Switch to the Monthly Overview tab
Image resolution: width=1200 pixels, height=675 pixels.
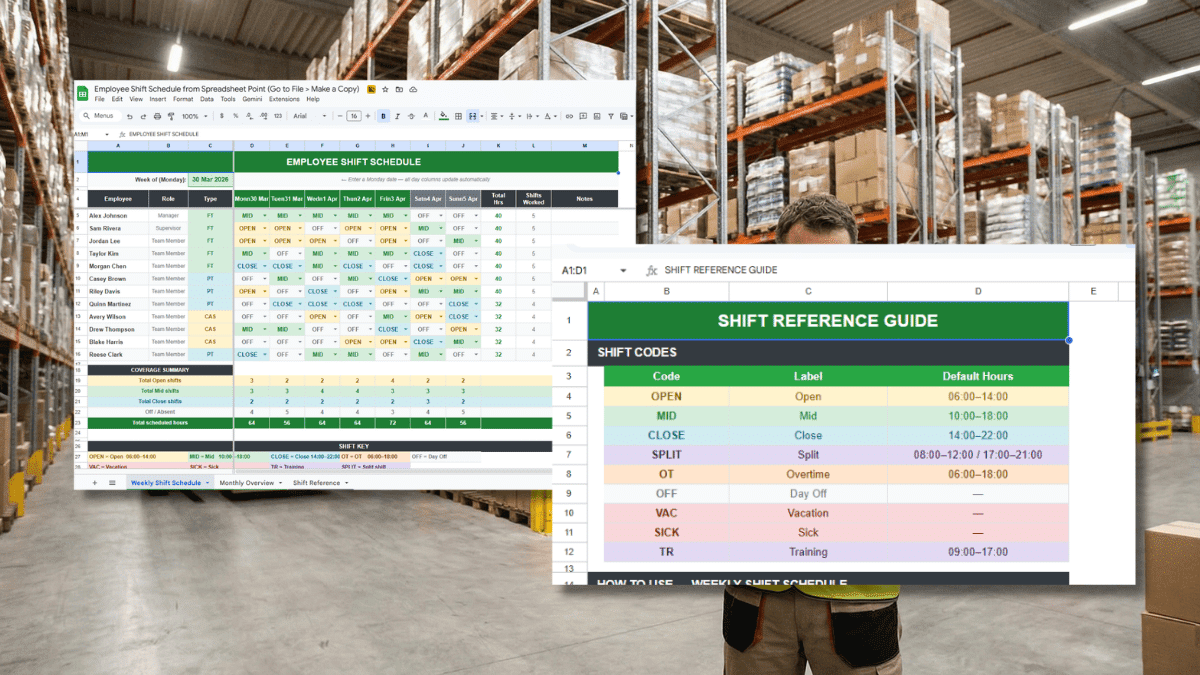[248, 483]
